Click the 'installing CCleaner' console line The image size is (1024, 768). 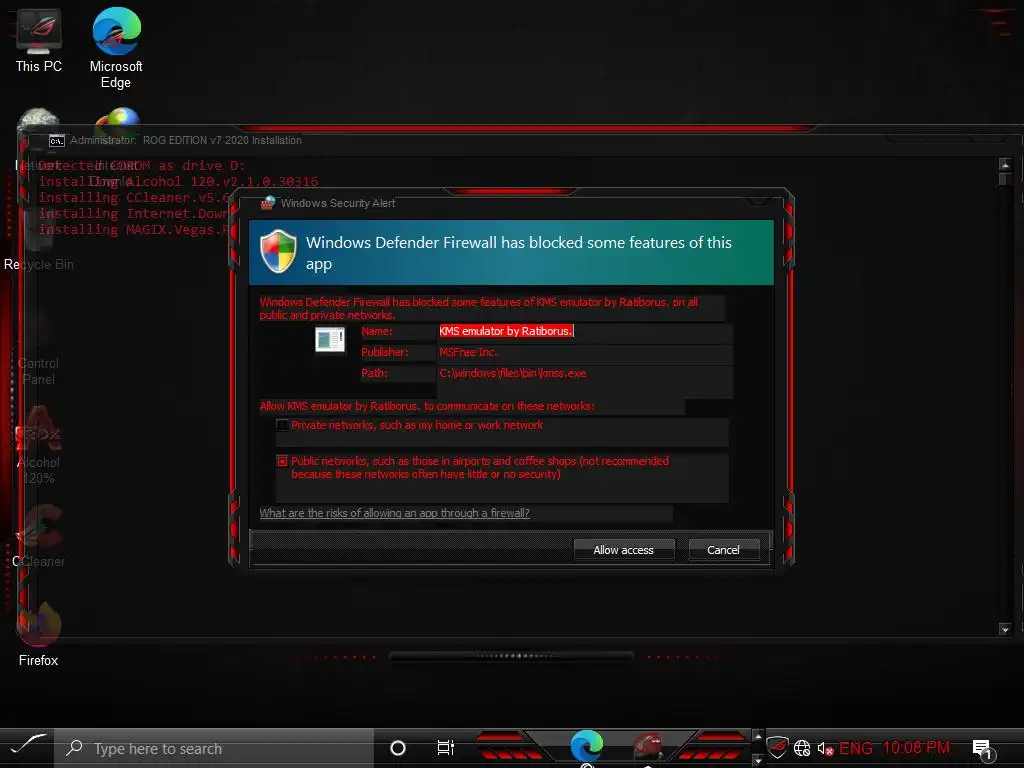135,198
